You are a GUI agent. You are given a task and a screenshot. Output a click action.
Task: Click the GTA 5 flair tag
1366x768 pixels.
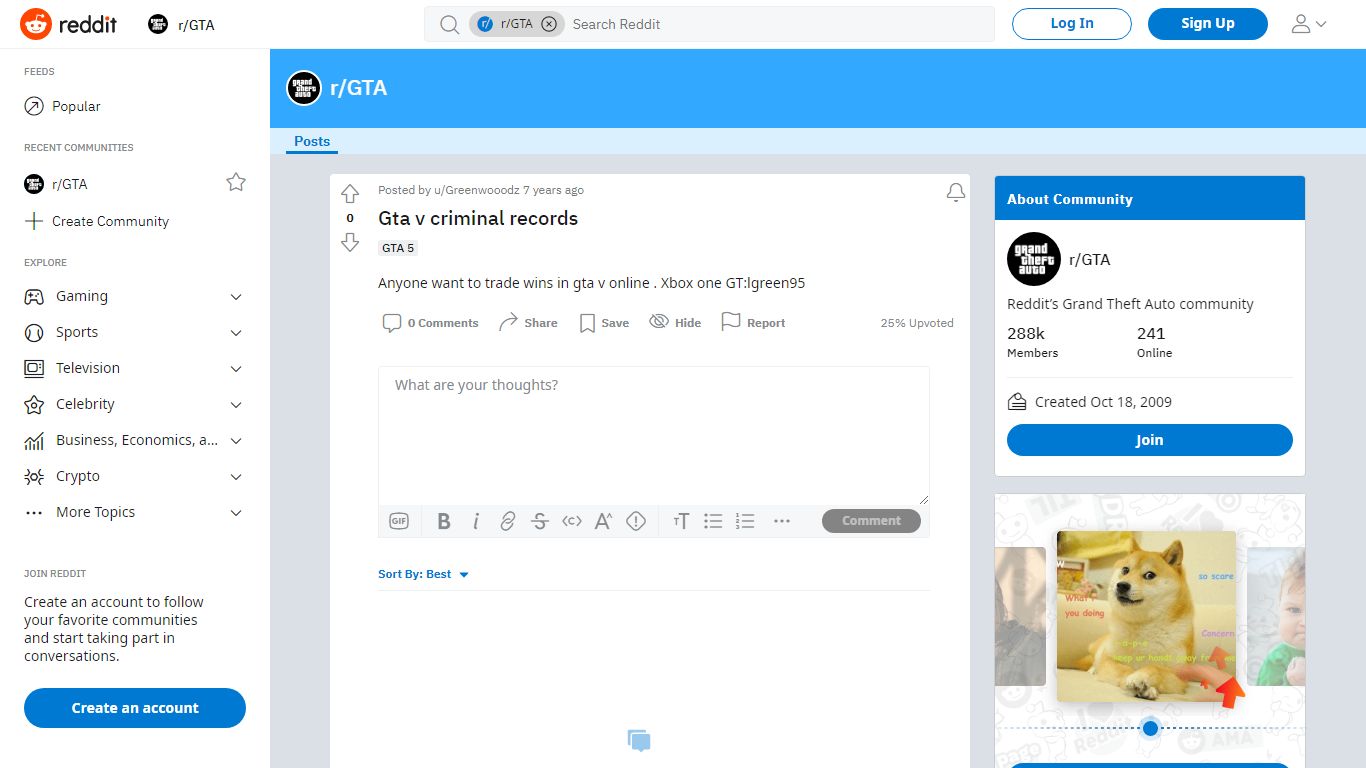(397, 248)
